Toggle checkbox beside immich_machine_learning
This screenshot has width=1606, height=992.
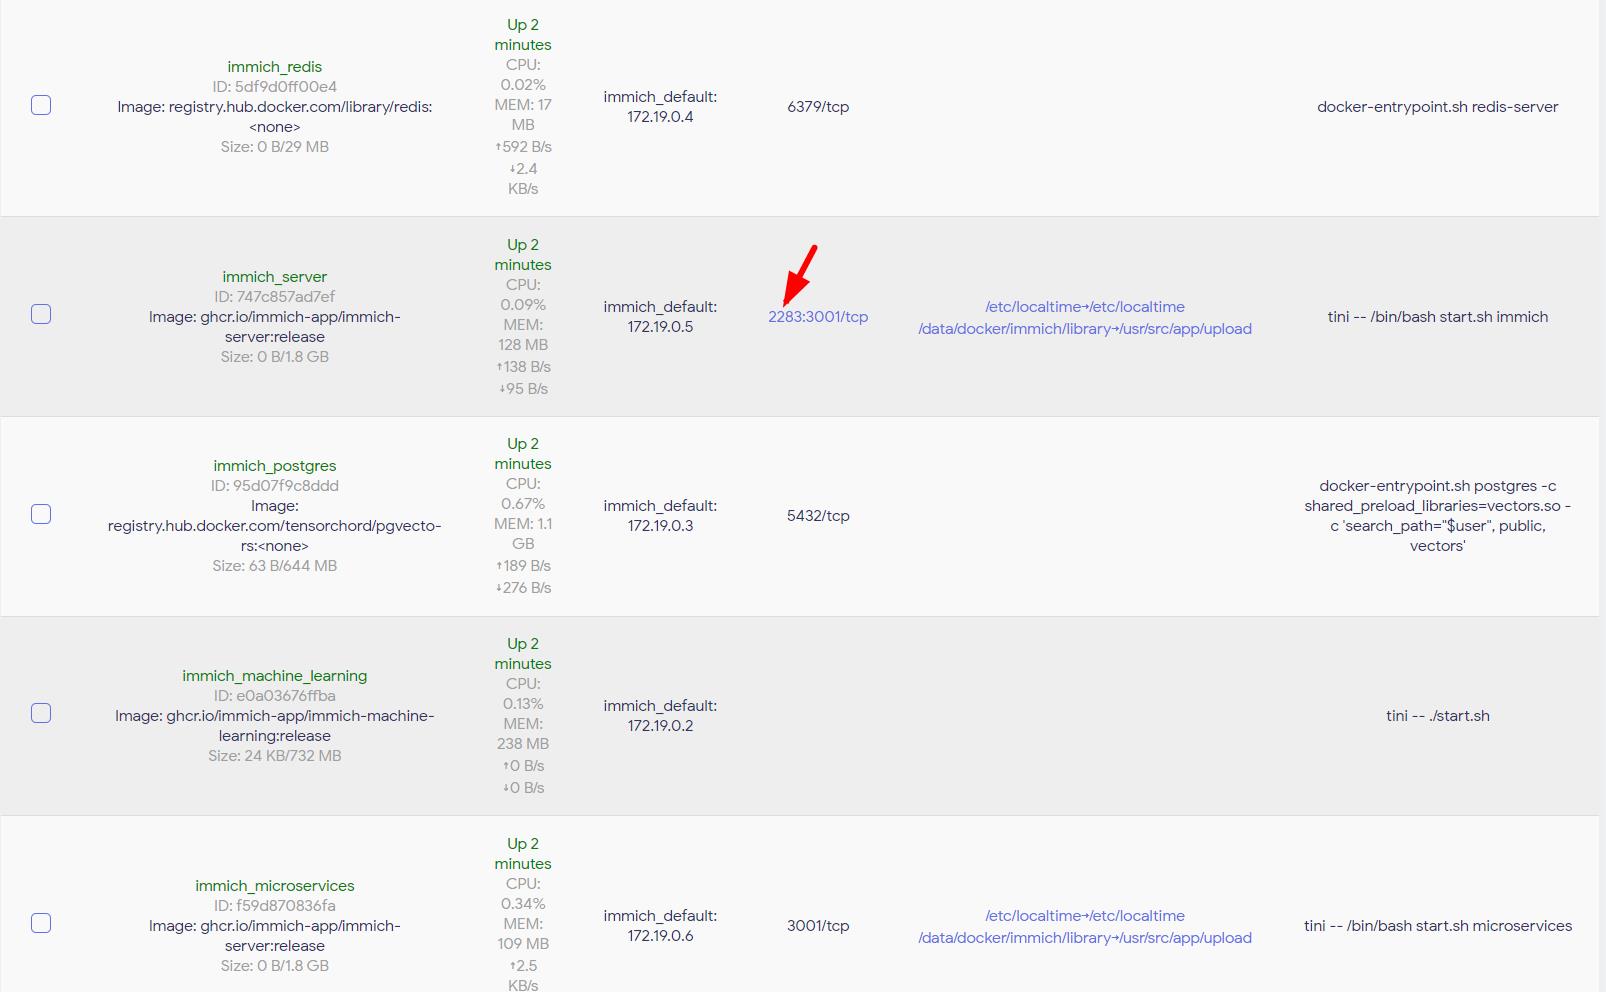(41, 713)
